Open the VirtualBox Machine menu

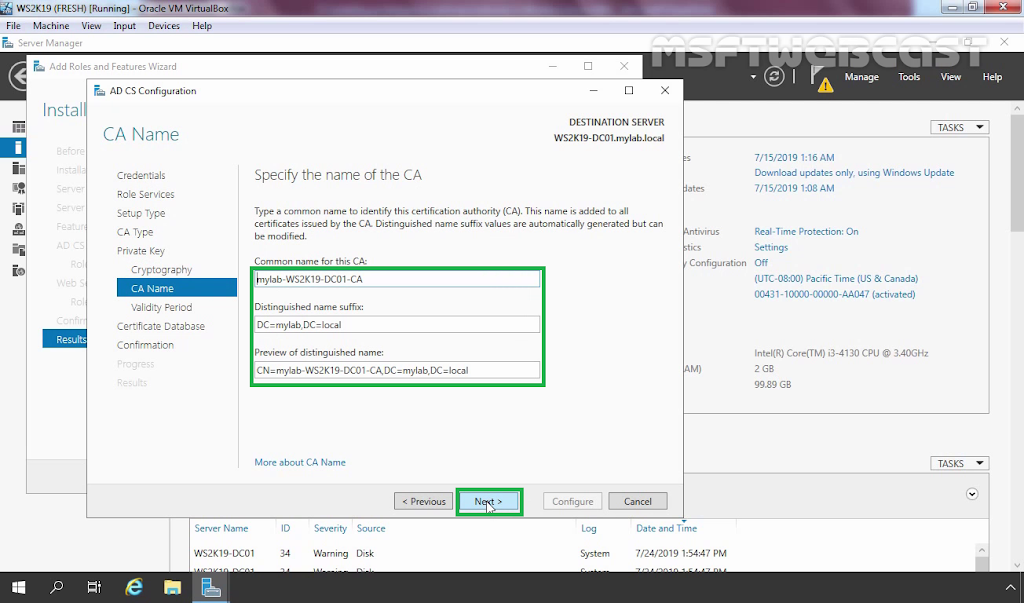coord(51,25)
